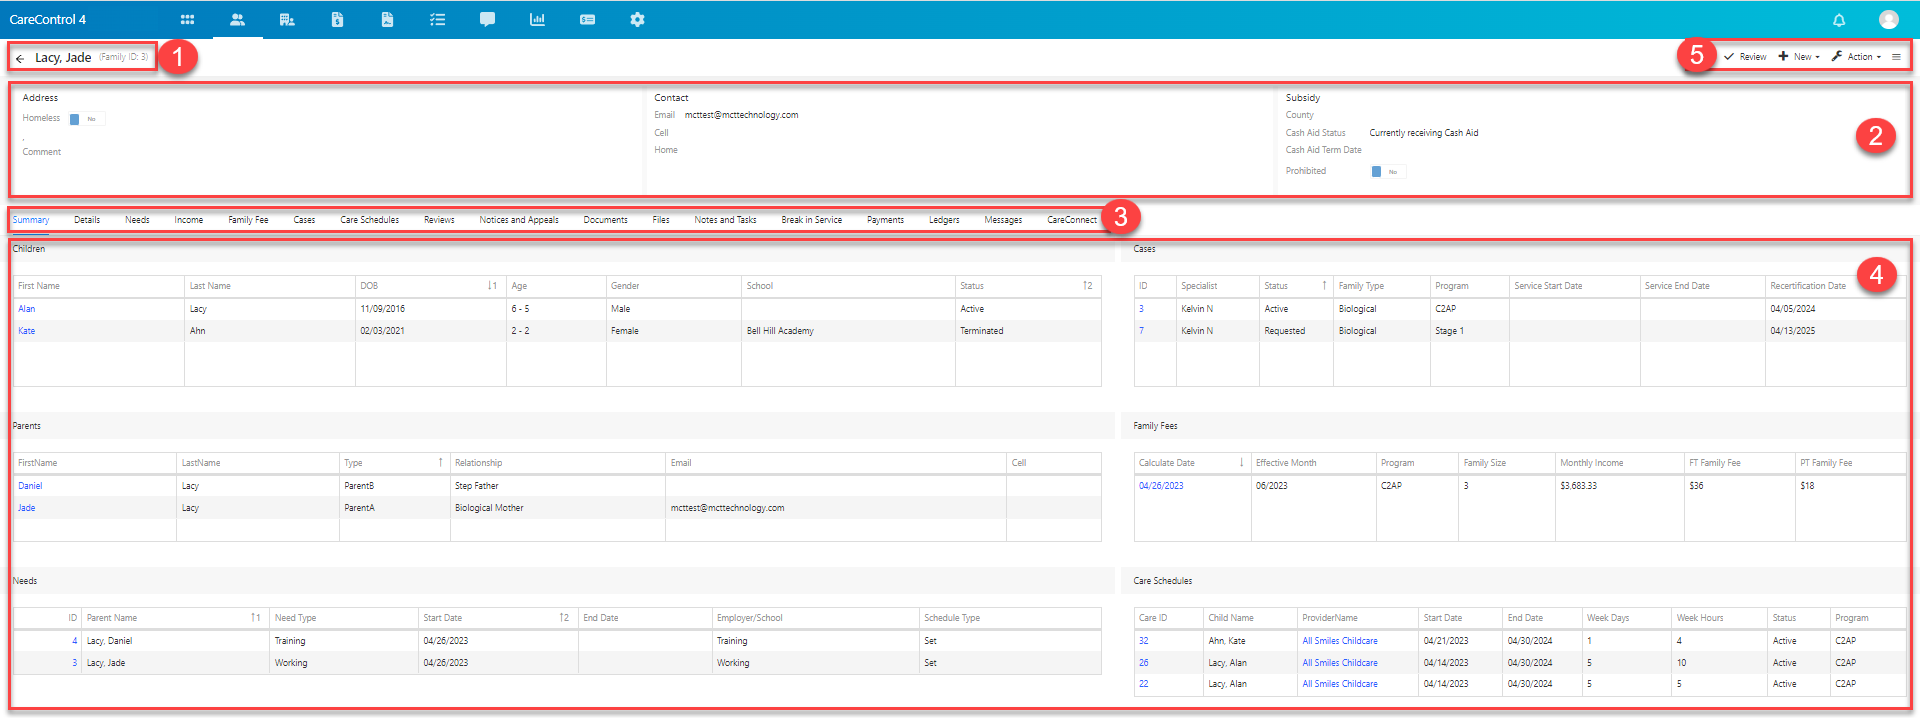The image size is (1921, 718).
Task: Switch to the Summary tab
Action: (x=31, y=220)
